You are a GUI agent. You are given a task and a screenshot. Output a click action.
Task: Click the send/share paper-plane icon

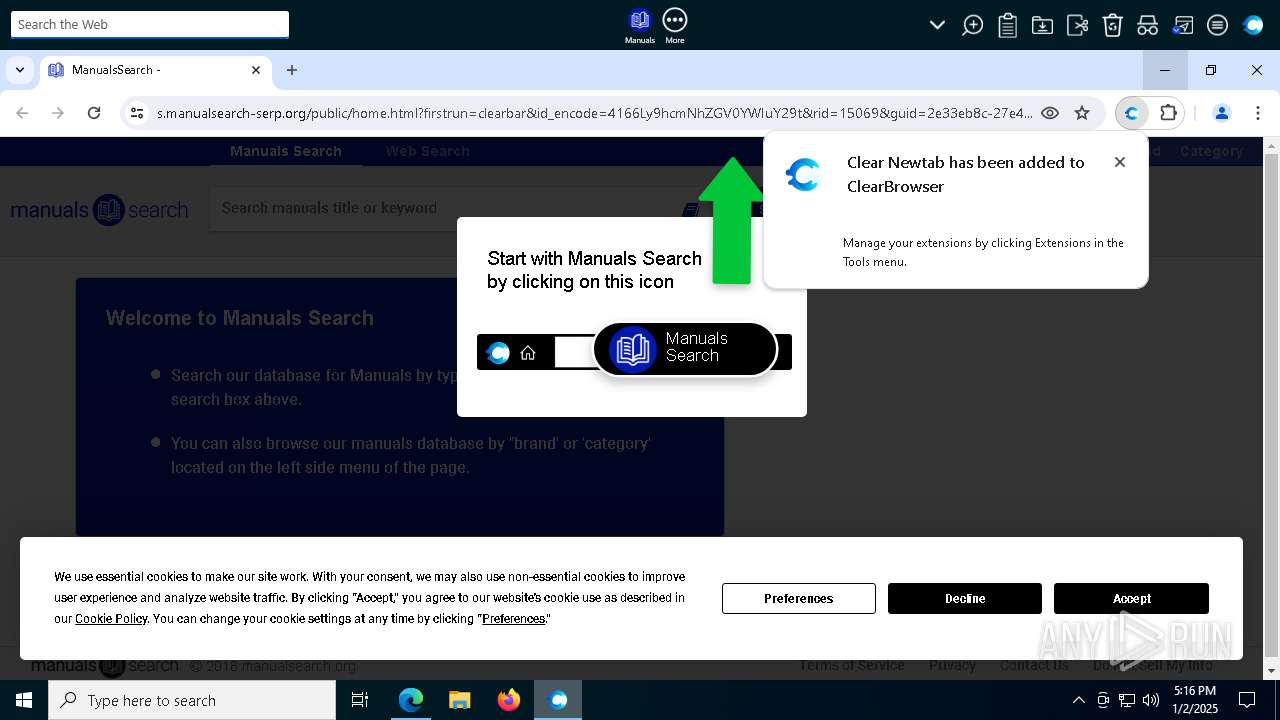1183,25
